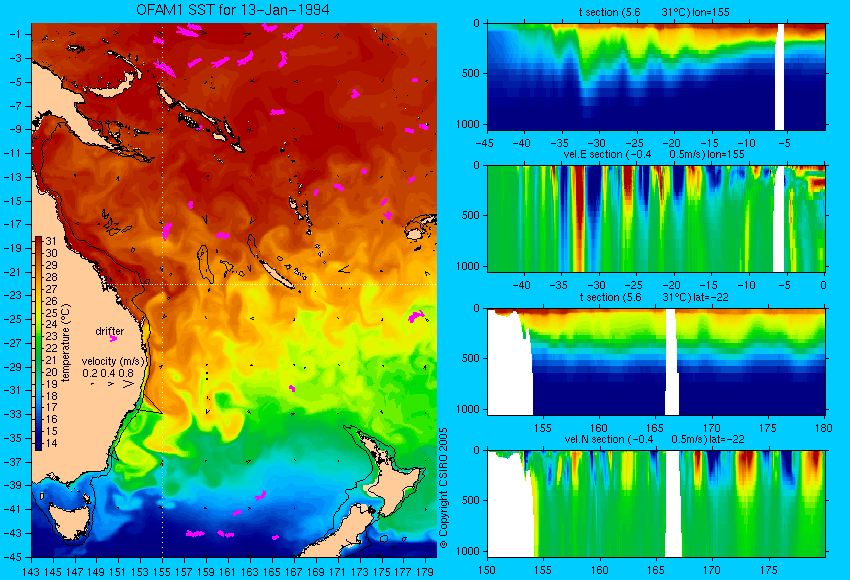850x580 pixels.
Task: Click the "18" value on the temperature colorbar
Action: click(x=51, y=396)
